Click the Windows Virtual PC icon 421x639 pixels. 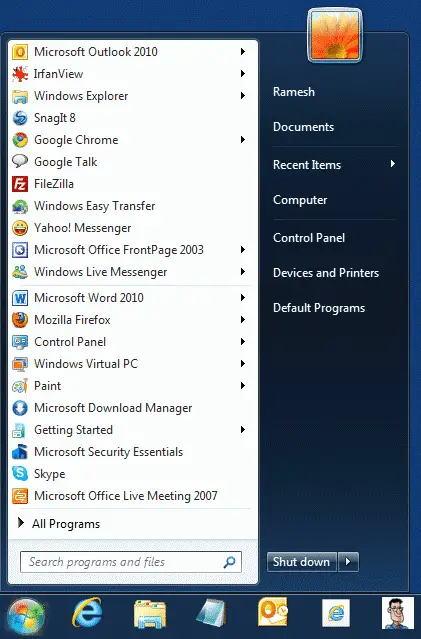[x=20, y=364]
